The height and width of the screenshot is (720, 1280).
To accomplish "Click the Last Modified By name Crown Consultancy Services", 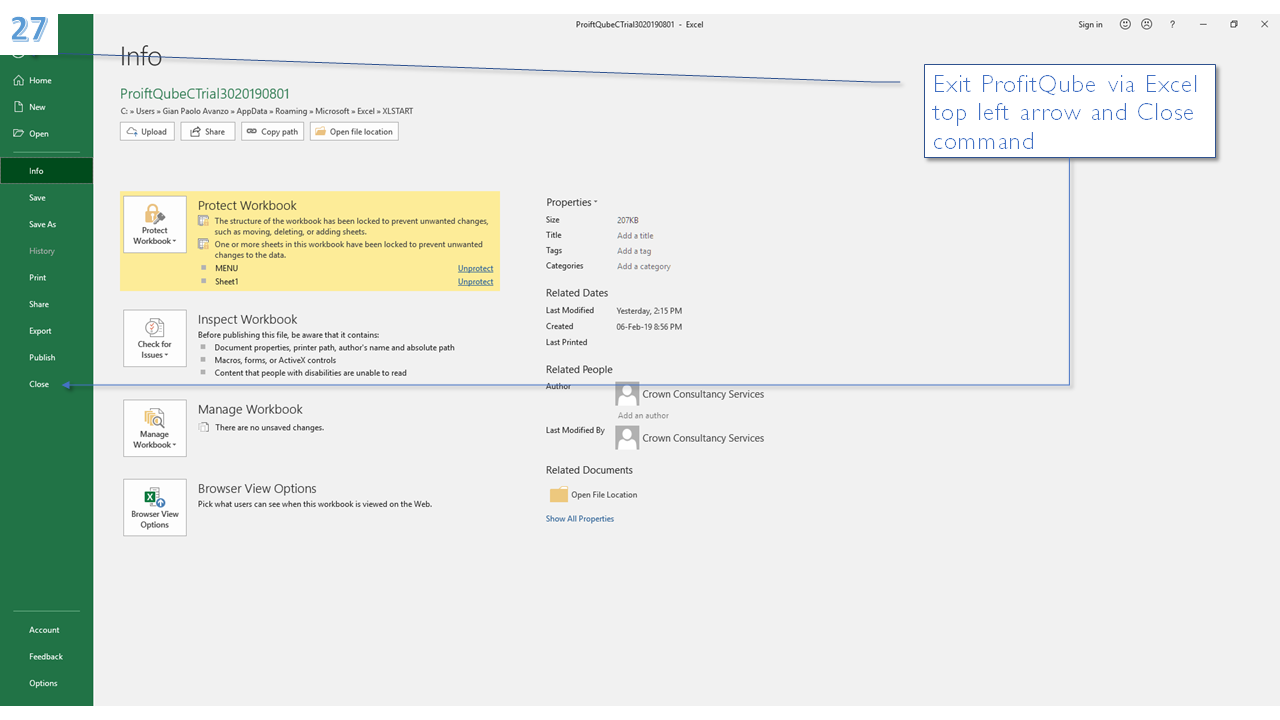I will pyautogui.click(x=703, y=438).
